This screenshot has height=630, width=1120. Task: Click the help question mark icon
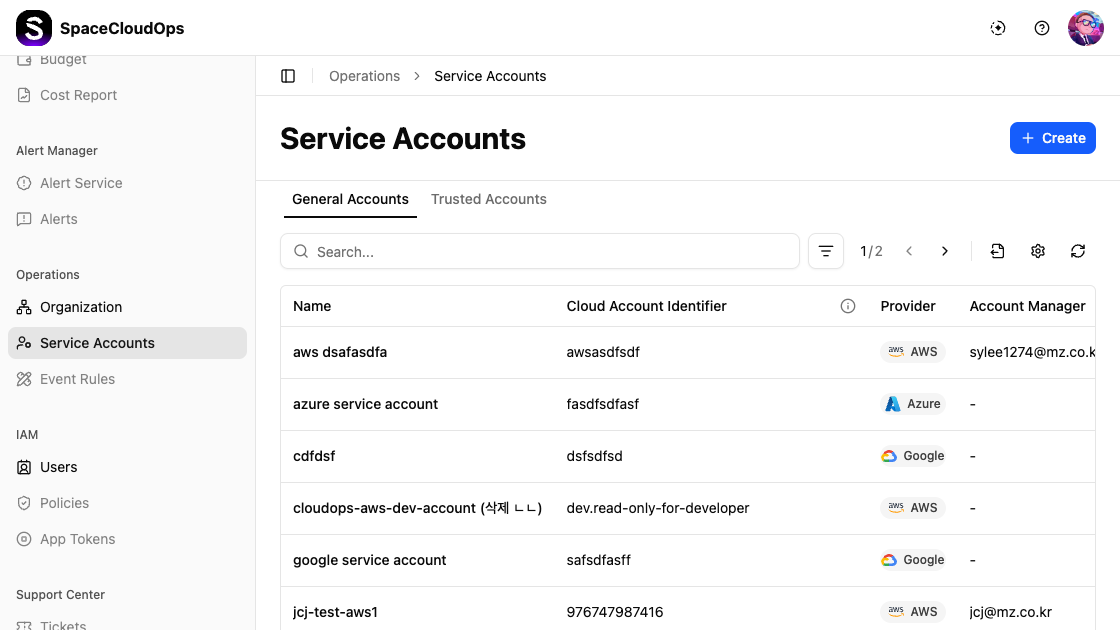pos(1041,28)
